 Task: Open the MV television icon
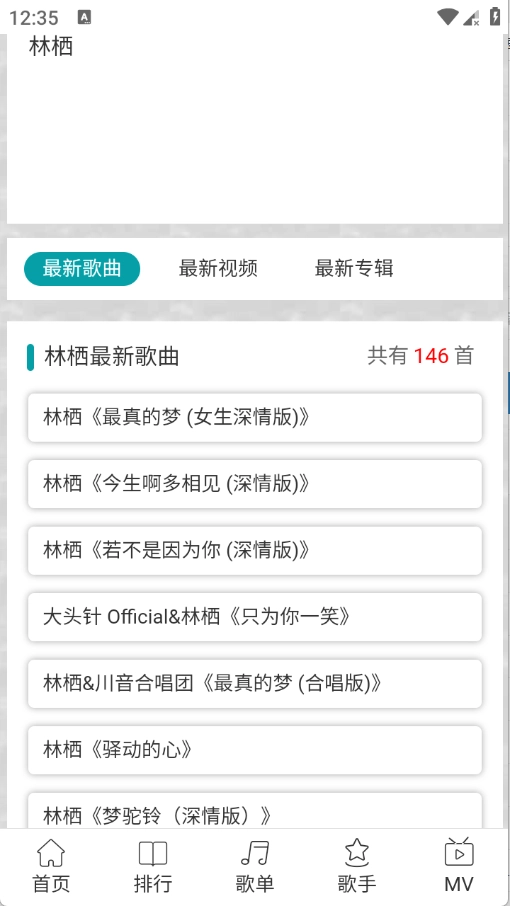(x=459, y=852)
